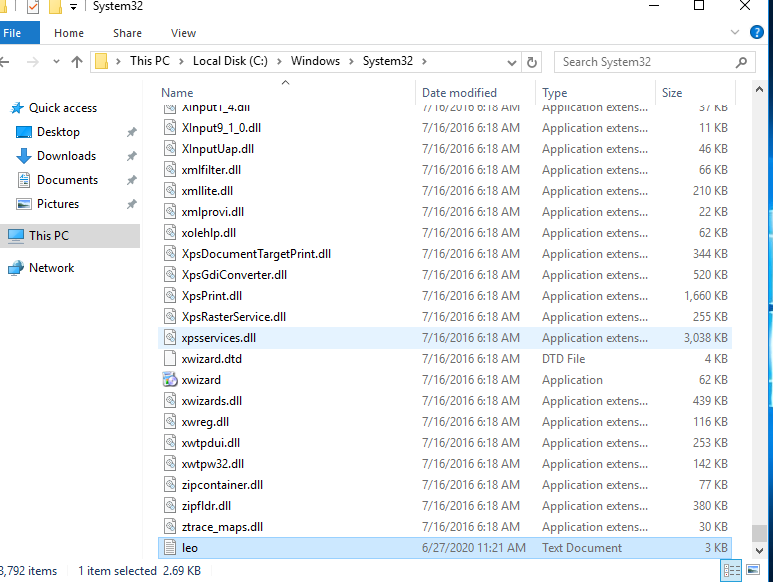Click the Local Disk (C:) breadcrumb
Screen dimensions: 773x582
(x=230, y=61)
